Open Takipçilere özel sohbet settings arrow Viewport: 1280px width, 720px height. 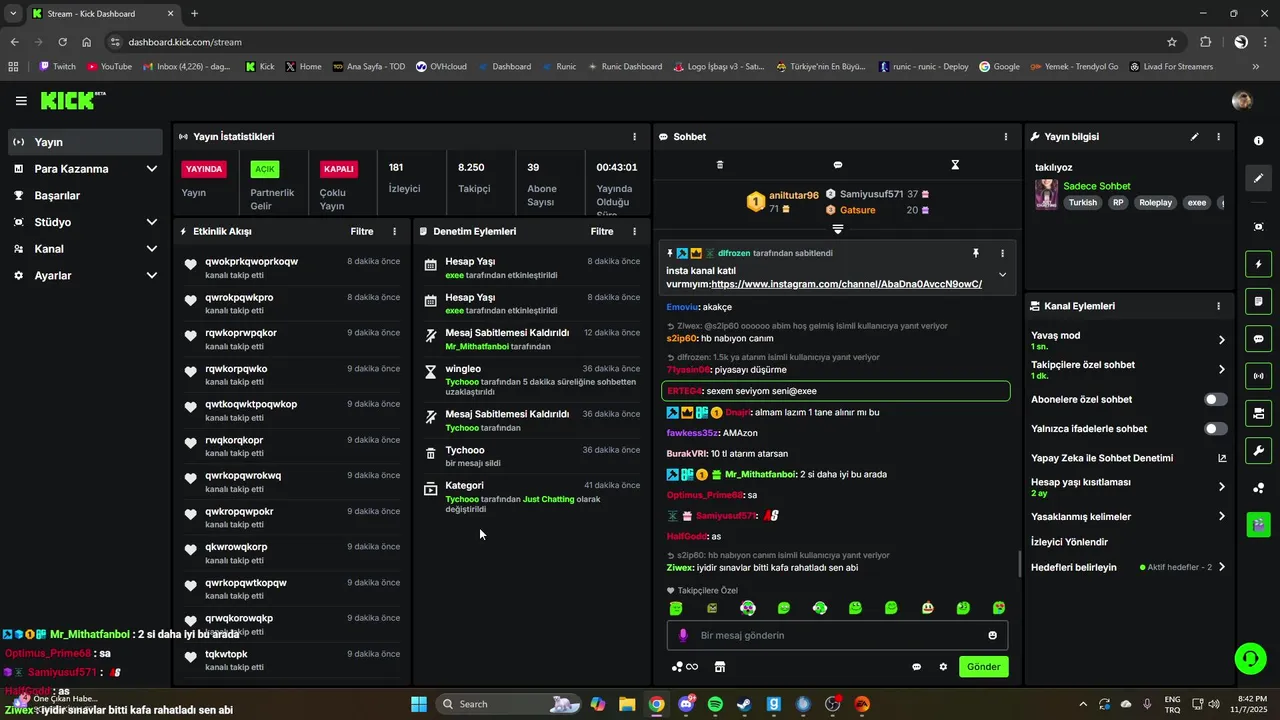(x=1221, y=369)
